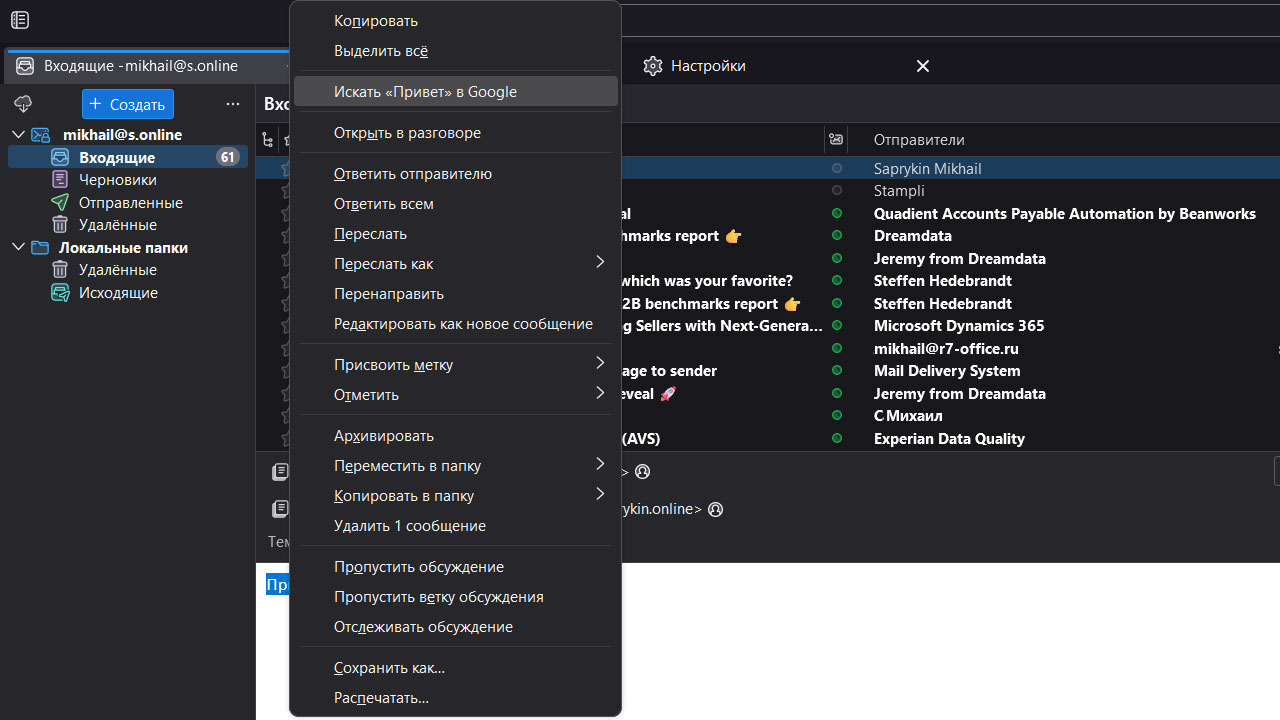Toggle read dot for Quadient Accounts Payable row
The width and height of the screenshot is (1280, 720).
tap(837, 214)
